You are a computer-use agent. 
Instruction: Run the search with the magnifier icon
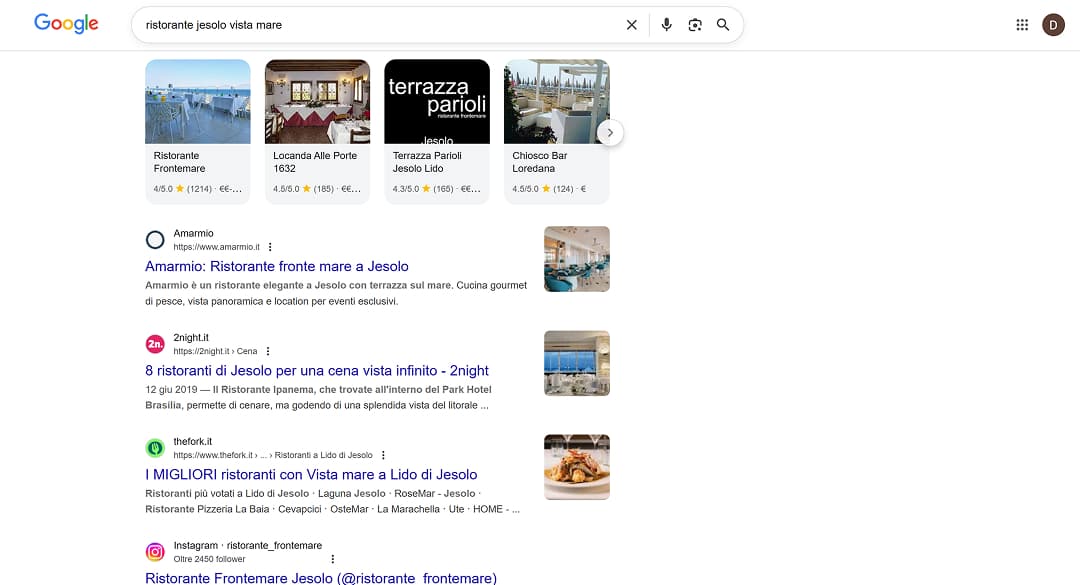pos(723,24)
